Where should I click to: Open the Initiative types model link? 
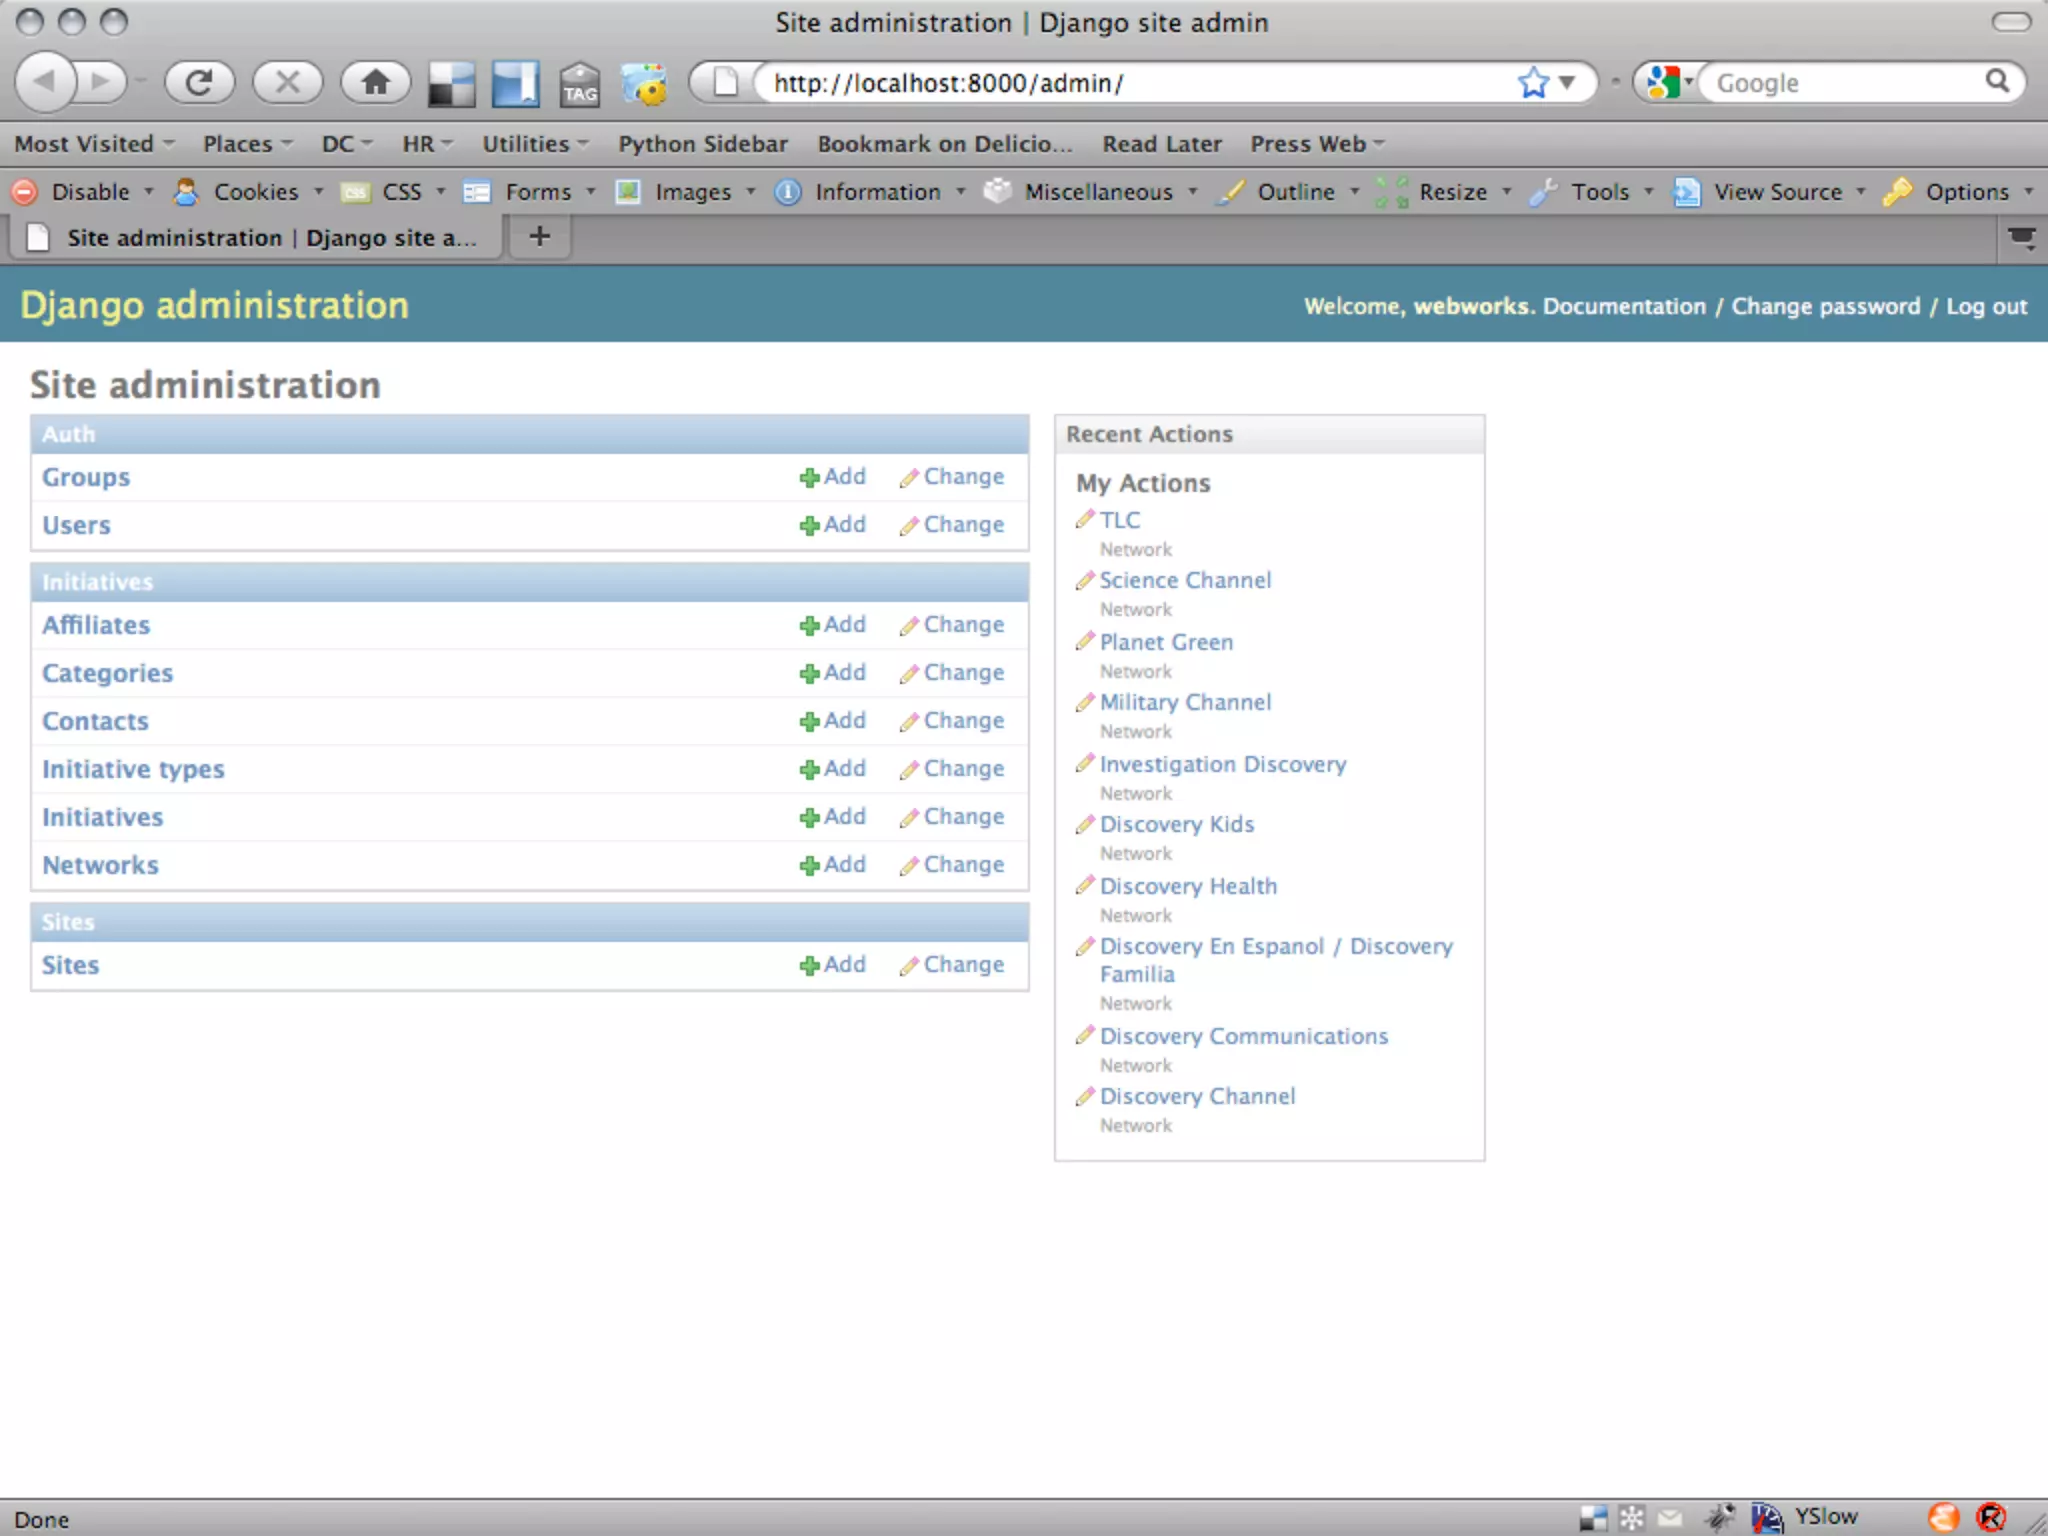(133, 769)
